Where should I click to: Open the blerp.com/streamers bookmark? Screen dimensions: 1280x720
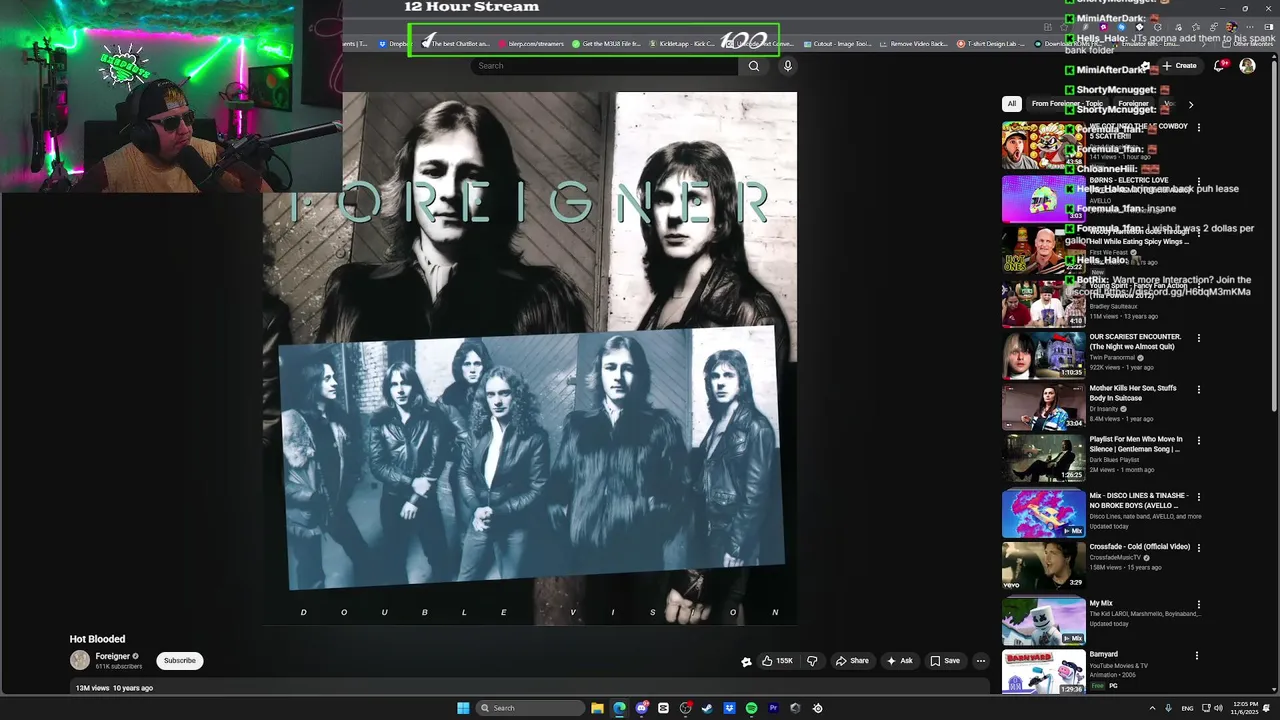coord(531,44)
